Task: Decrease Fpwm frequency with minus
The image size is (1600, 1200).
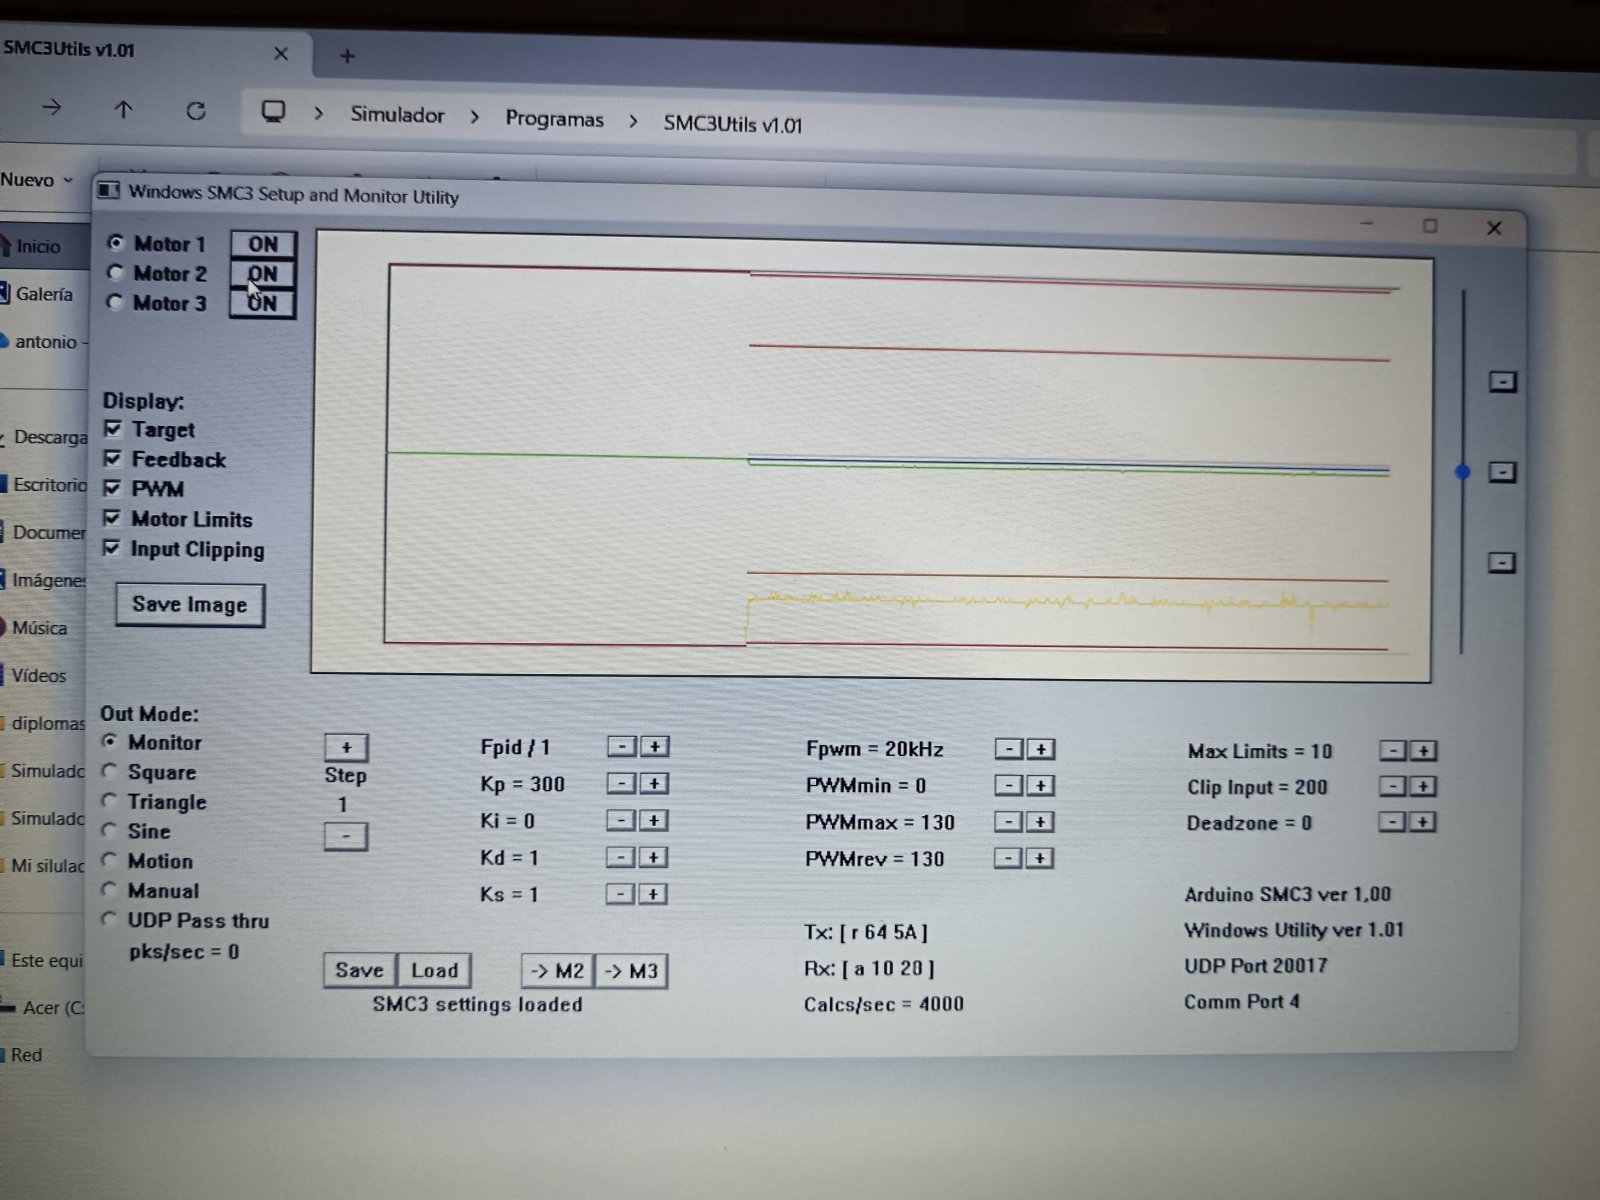Action: click(1009, 749)
